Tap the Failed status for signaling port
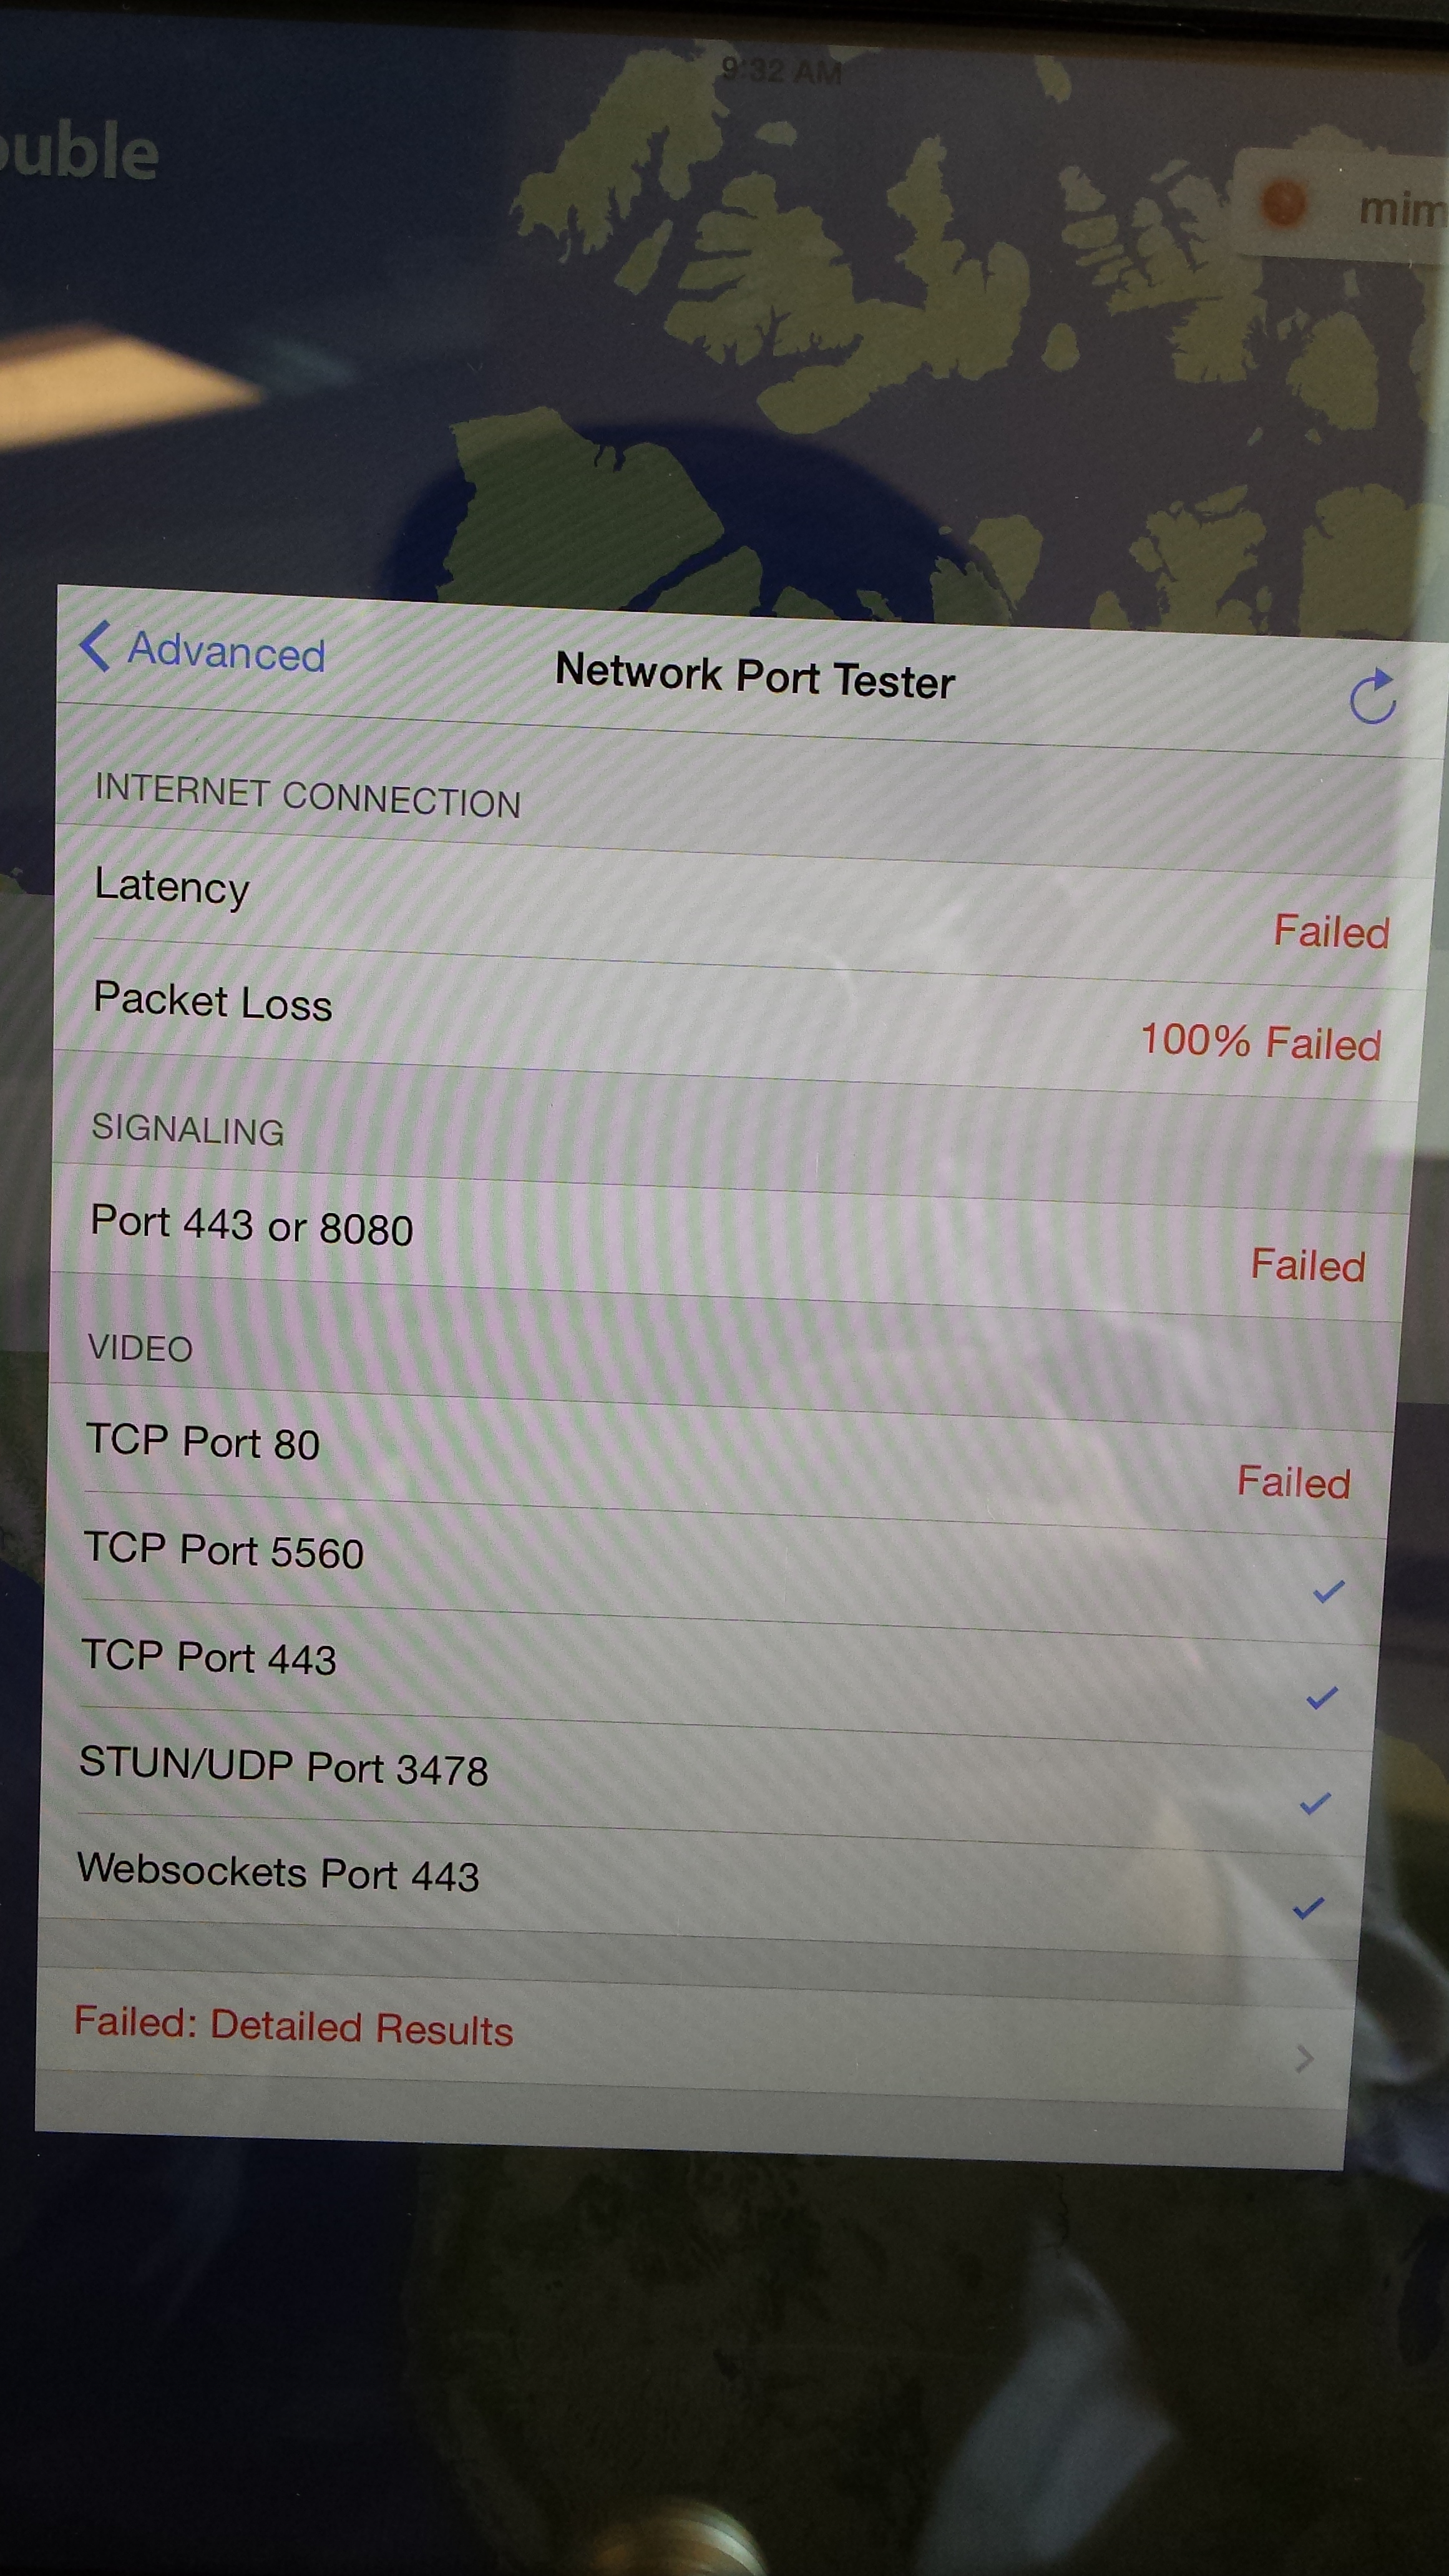1449x2576 pixels. (x=1308, y=1266)
